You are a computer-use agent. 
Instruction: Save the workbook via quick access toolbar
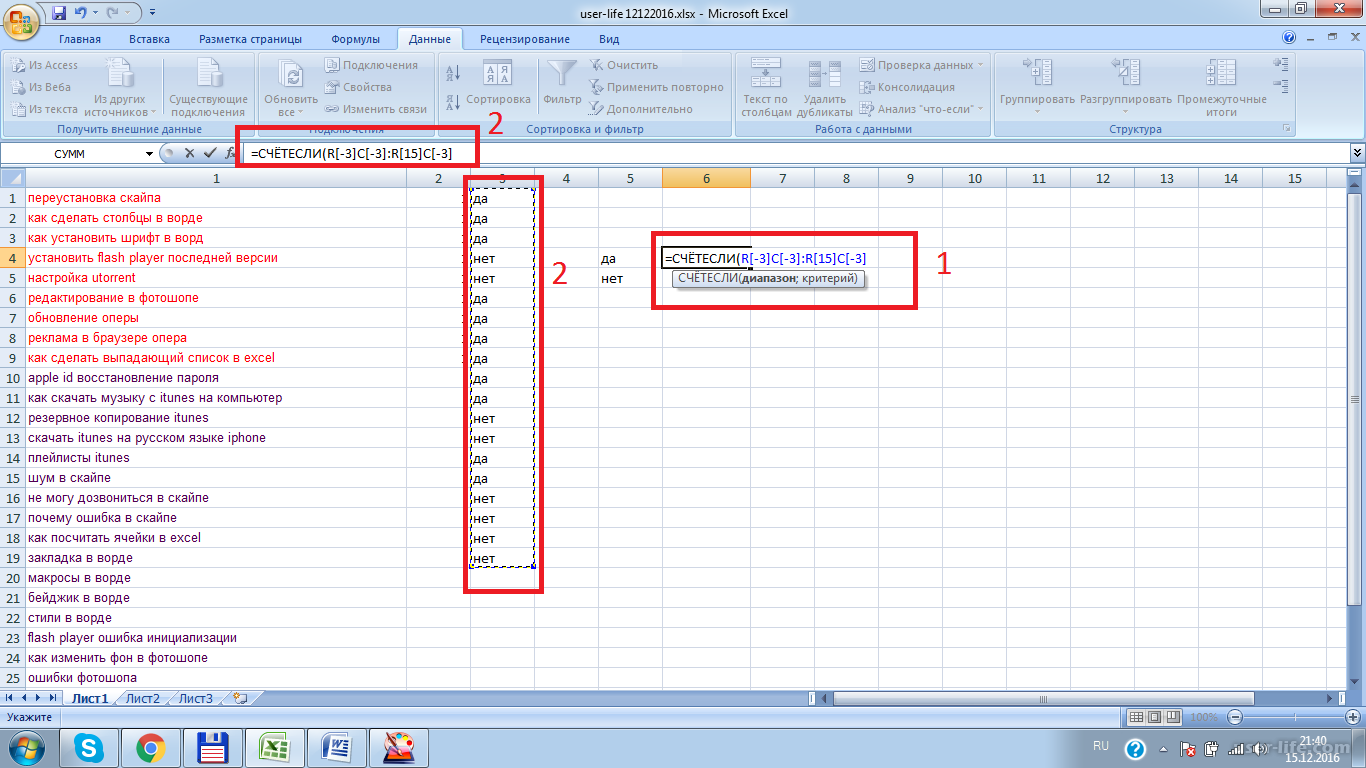[x=59, y=13]
